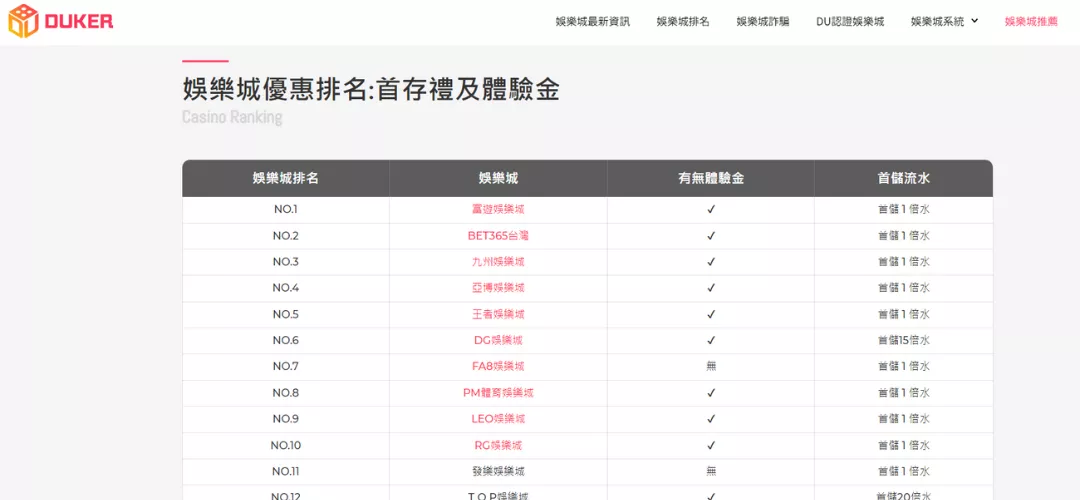1080x500 pixels.
Task: Click the 有無體驗金 column header
Action: click(711, 178)
